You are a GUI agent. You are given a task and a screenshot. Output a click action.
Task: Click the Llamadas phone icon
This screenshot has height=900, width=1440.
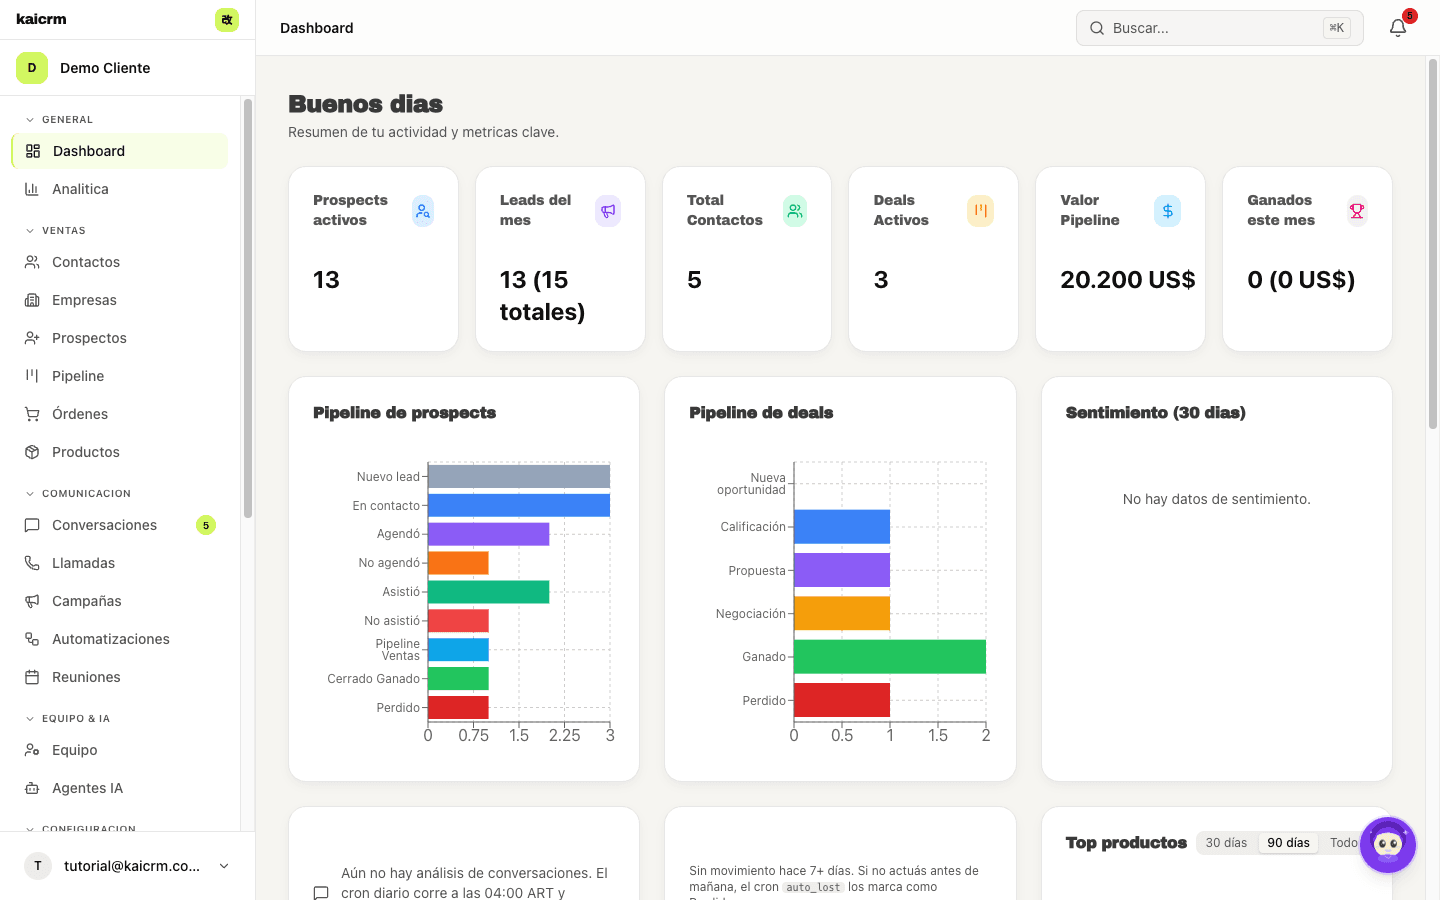click(x=32, y=563)
